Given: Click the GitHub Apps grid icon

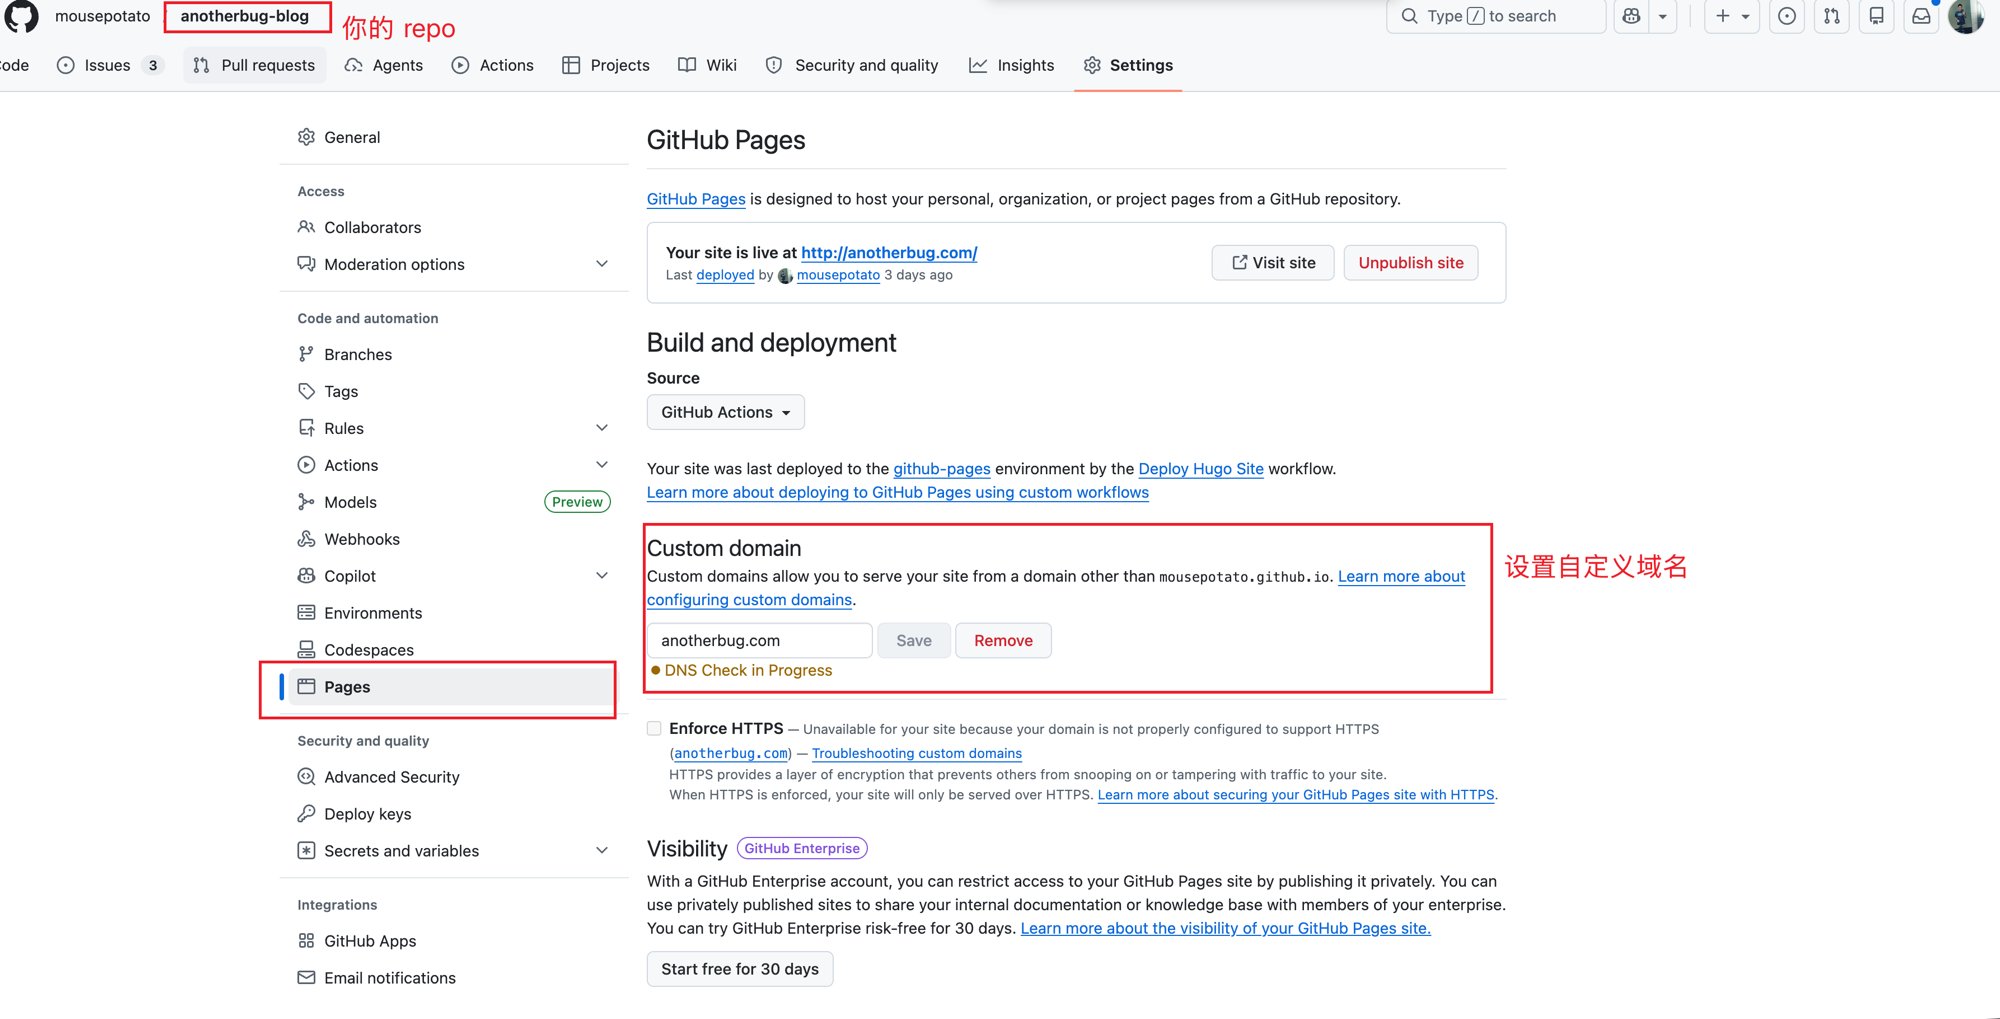Looking at the screenshot, I should coord(306,941).
